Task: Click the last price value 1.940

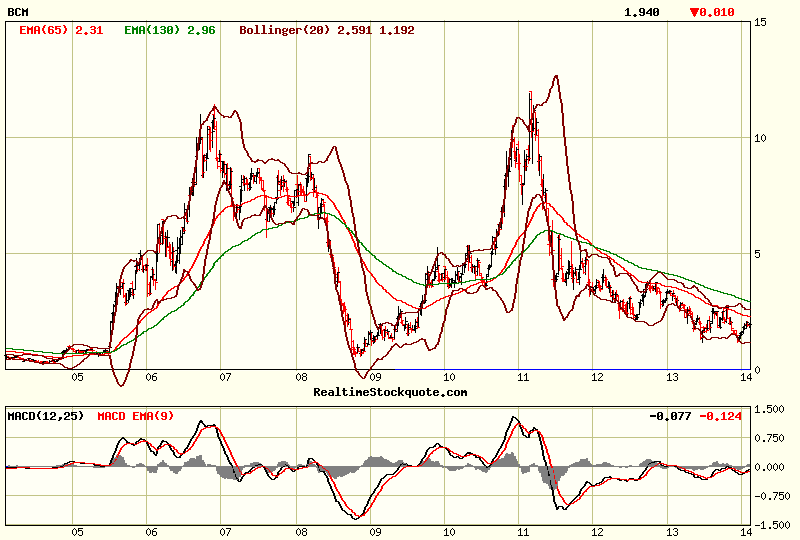Action: click(x=641, y=12)
